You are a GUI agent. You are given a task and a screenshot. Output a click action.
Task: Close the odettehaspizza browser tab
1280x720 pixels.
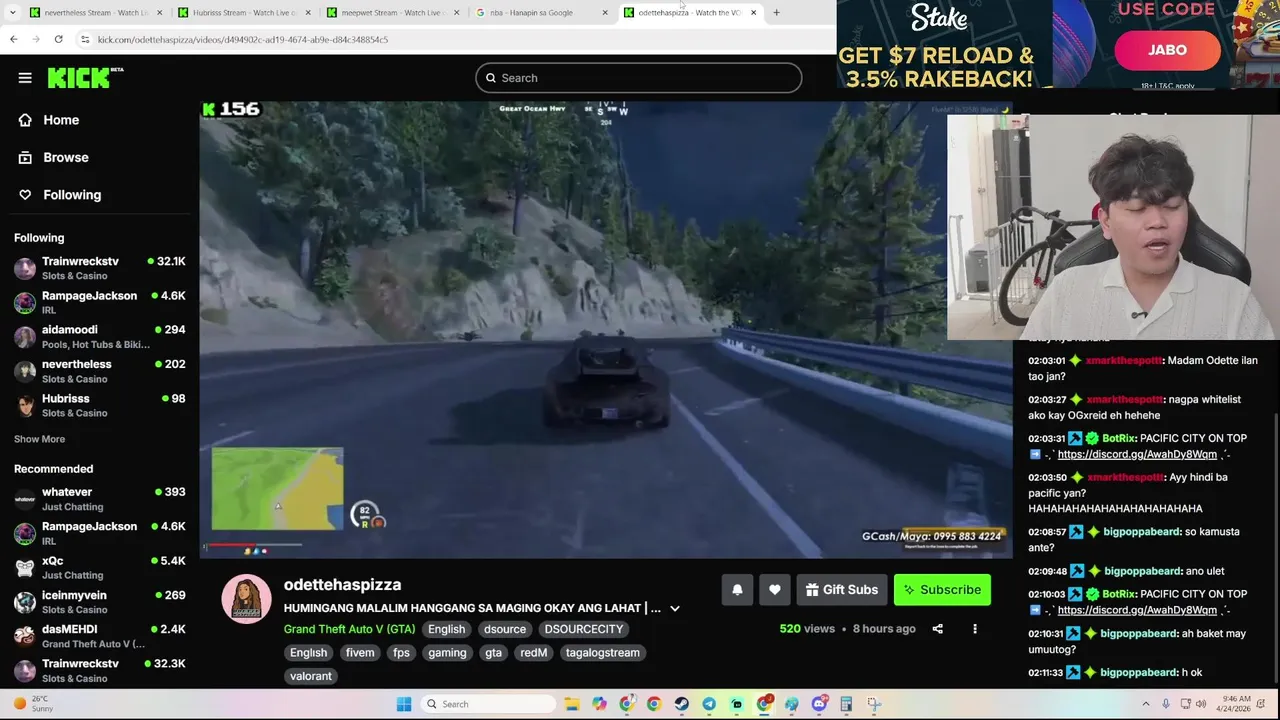click(753, 12)
